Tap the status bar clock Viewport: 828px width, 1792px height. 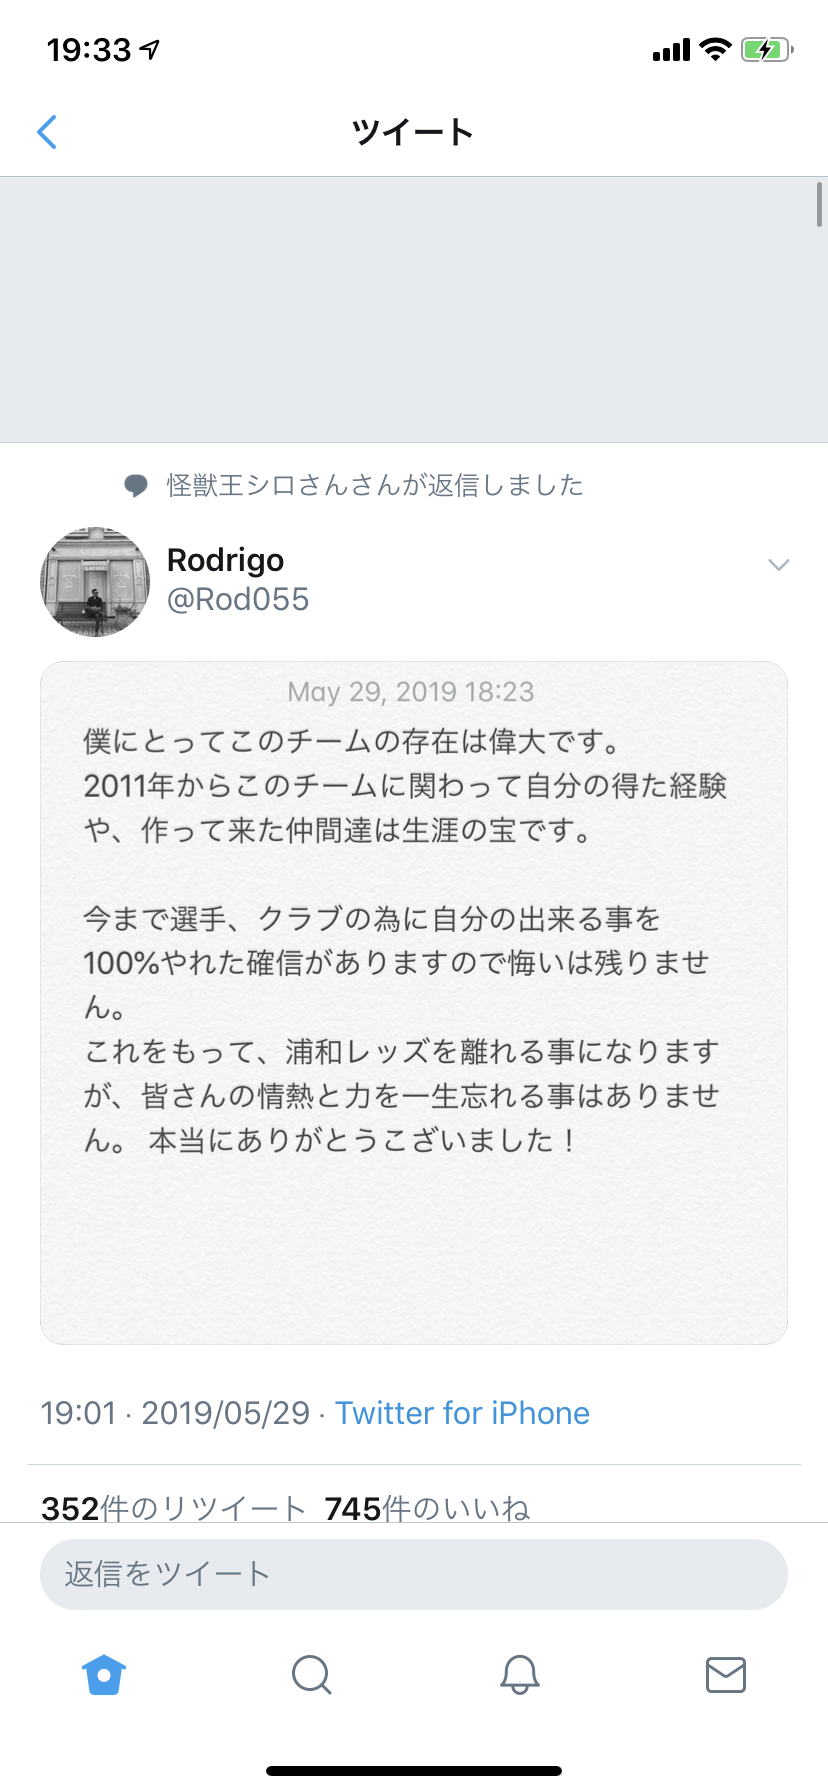[89, 50]
